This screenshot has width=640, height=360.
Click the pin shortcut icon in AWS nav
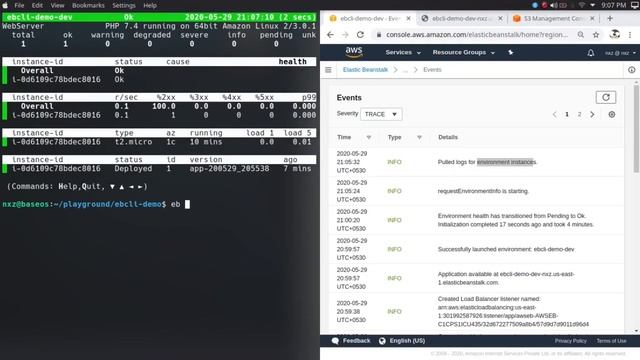coord(511,52)
